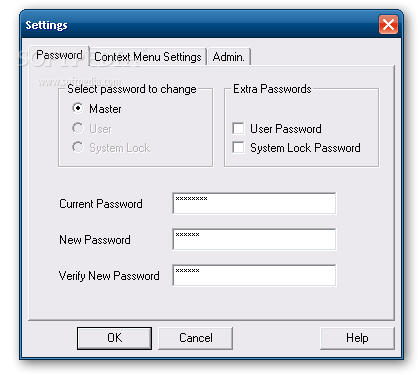Image resolution: width=419 pixels, height=375 pixels.
Task: Confirm settings with the OK button
Action: point(114,338)
